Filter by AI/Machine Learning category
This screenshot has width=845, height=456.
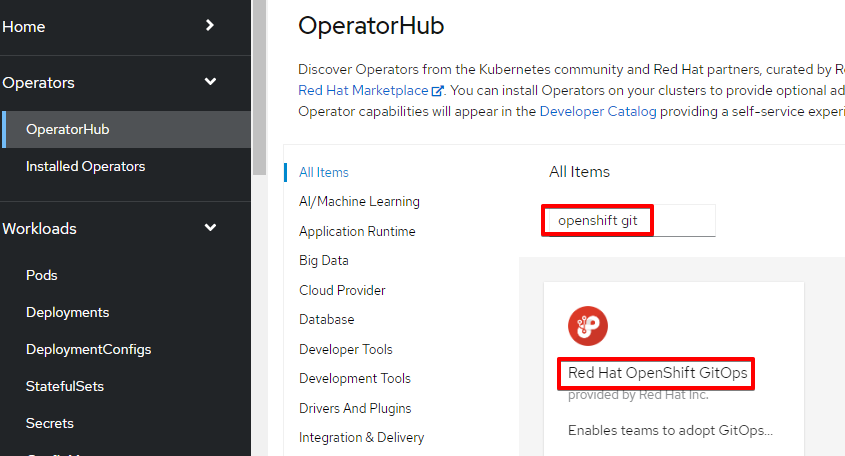359,202
